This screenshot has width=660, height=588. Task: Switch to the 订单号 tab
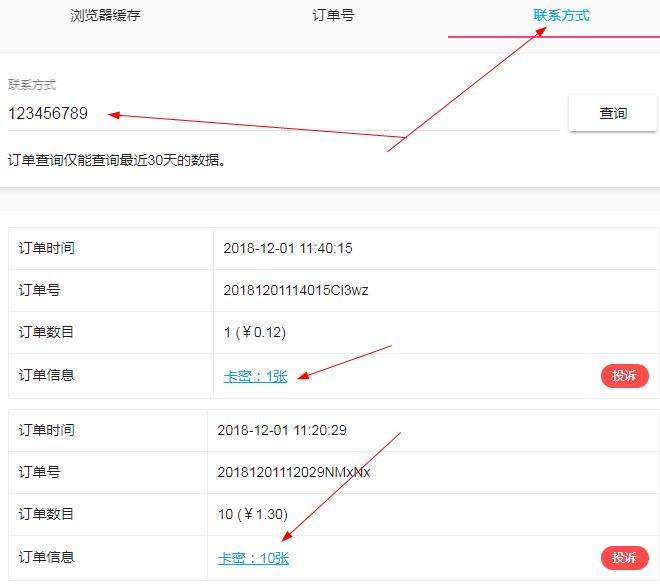coord(333,16)
